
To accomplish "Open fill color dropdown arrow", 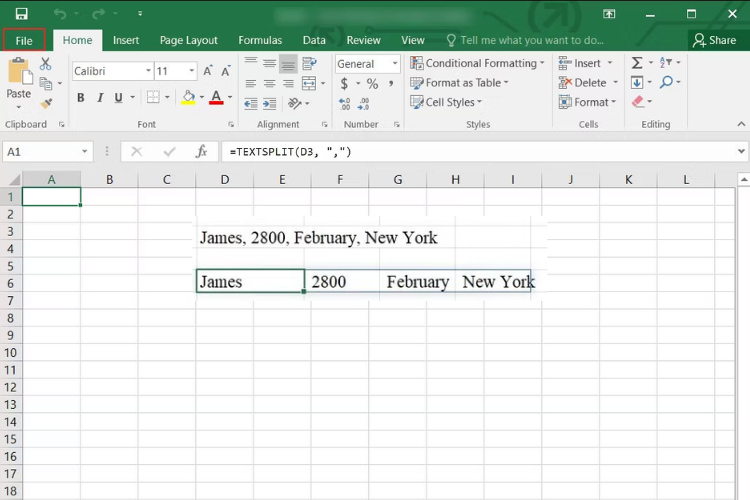I will point(202,97).
